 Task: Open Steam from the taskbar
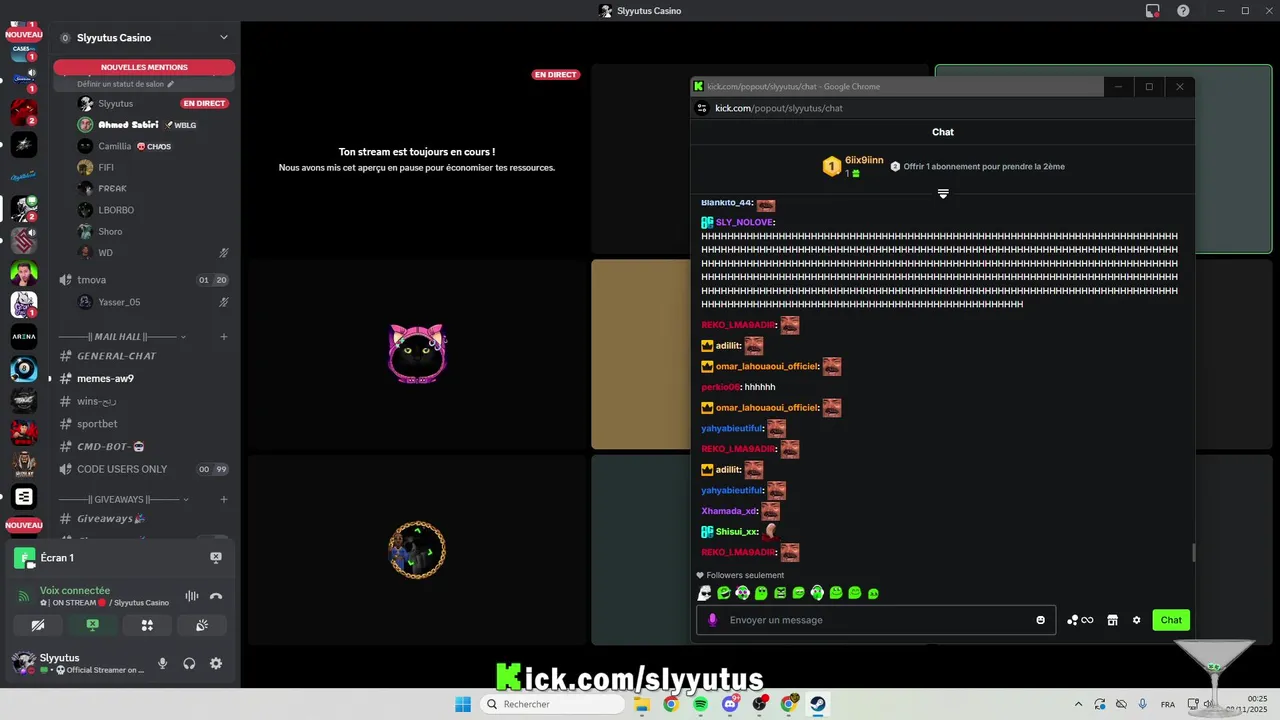pyautogui.click(x=817, y=704)
